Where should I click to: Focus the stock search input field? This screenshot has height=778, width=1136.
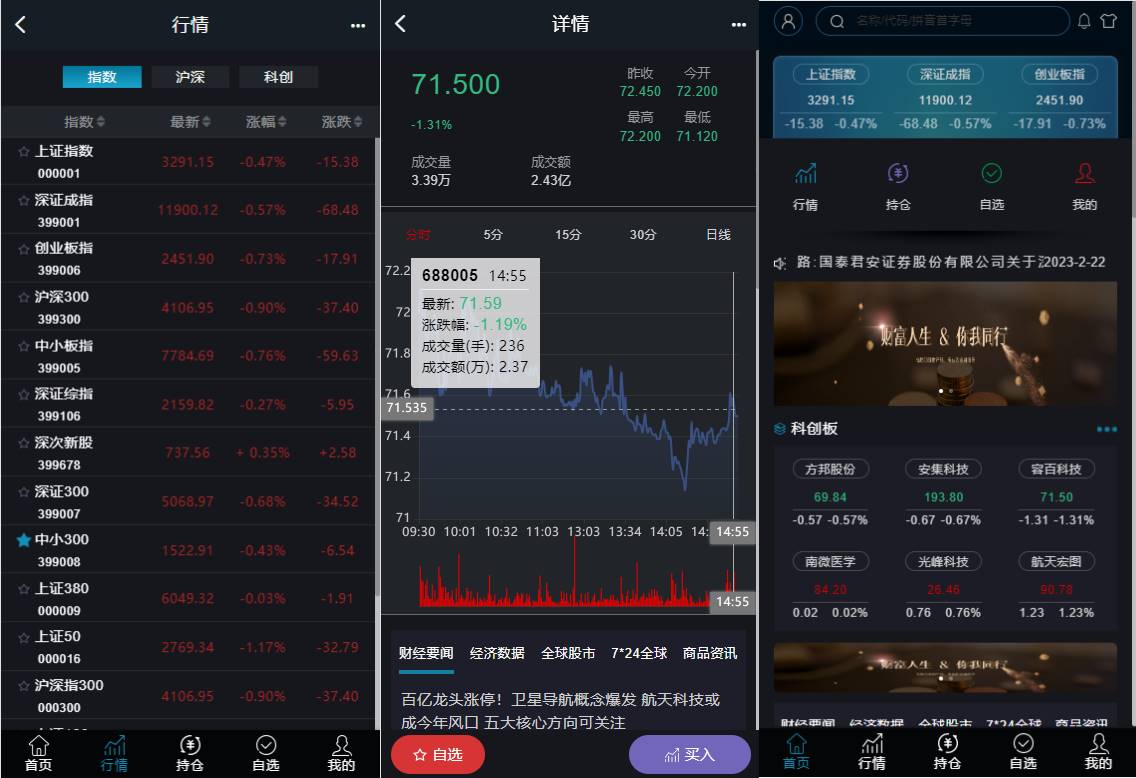tap(942, 21)
